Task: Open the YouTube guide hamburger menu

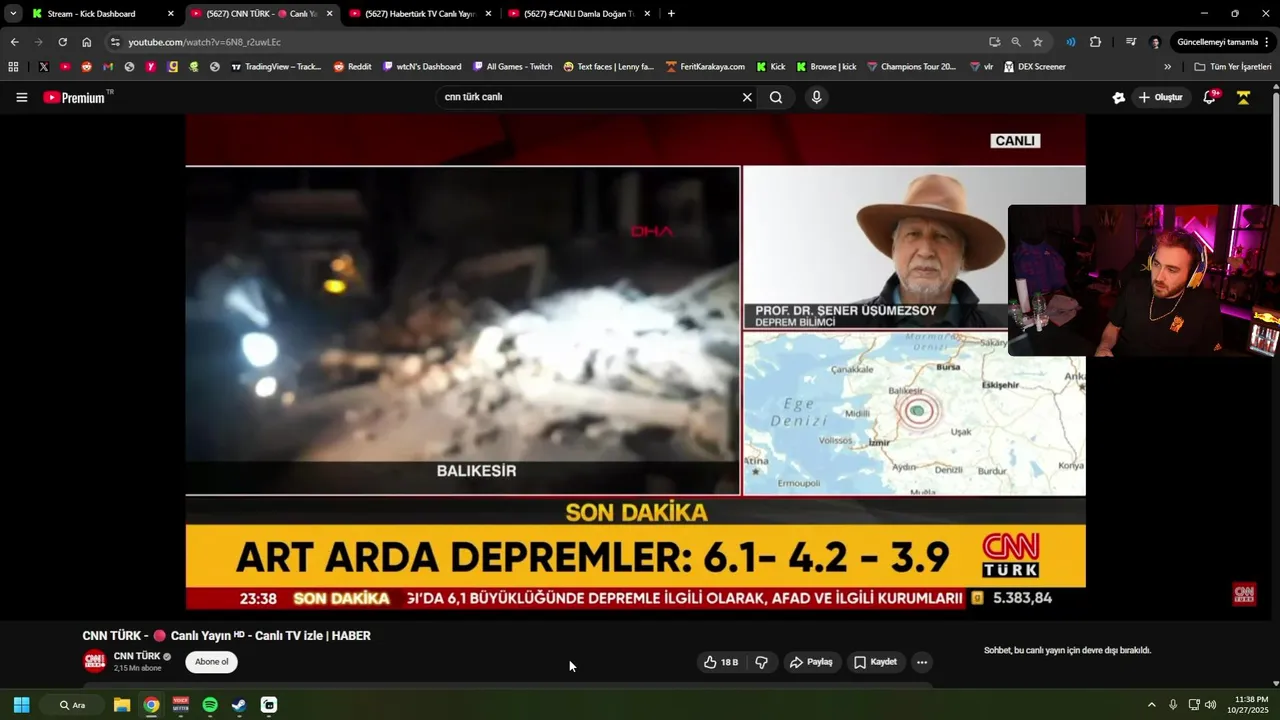Action: pyautogui.click(x=21, y=97)
